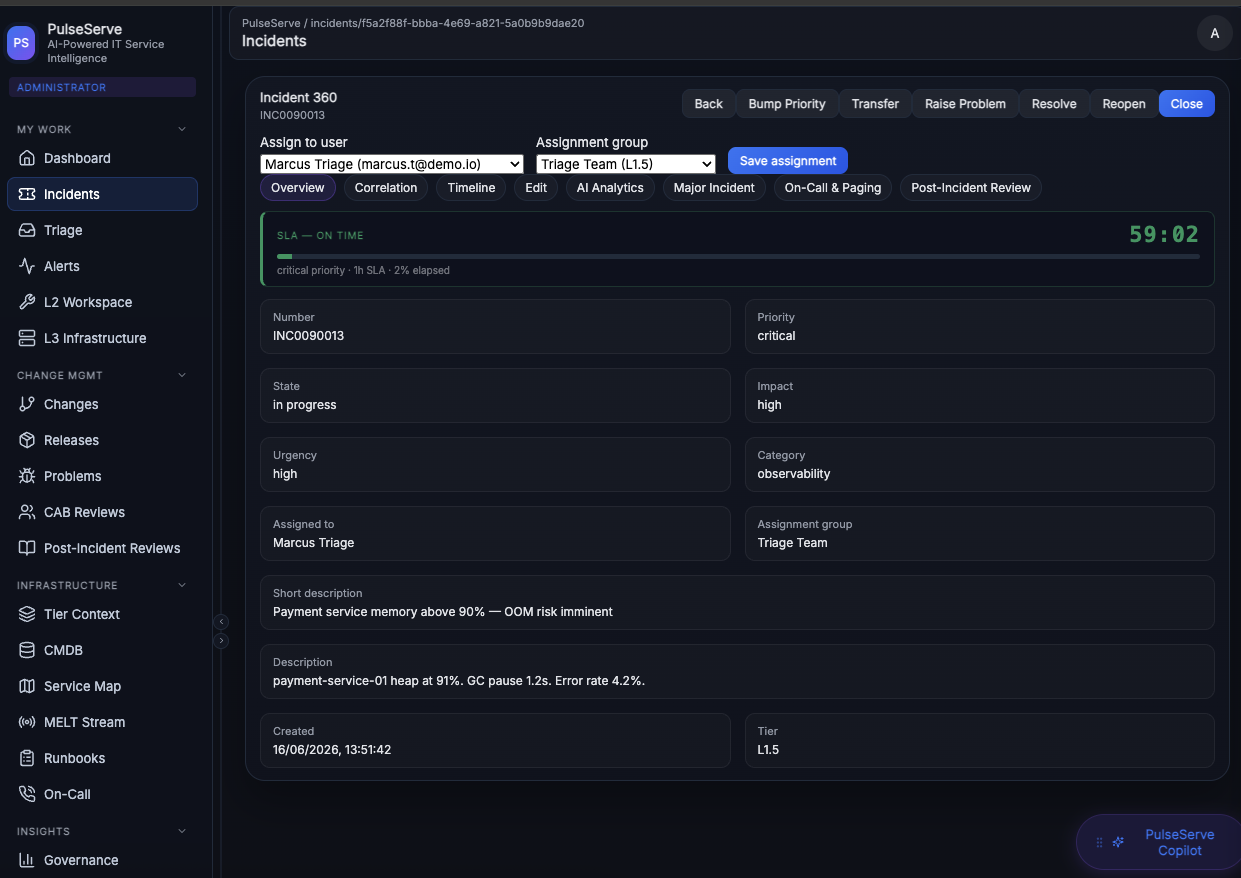Open the CMDB database icon
This screenshot has height=878, width=1241.
pyautogui.click(x=27, y=650)
